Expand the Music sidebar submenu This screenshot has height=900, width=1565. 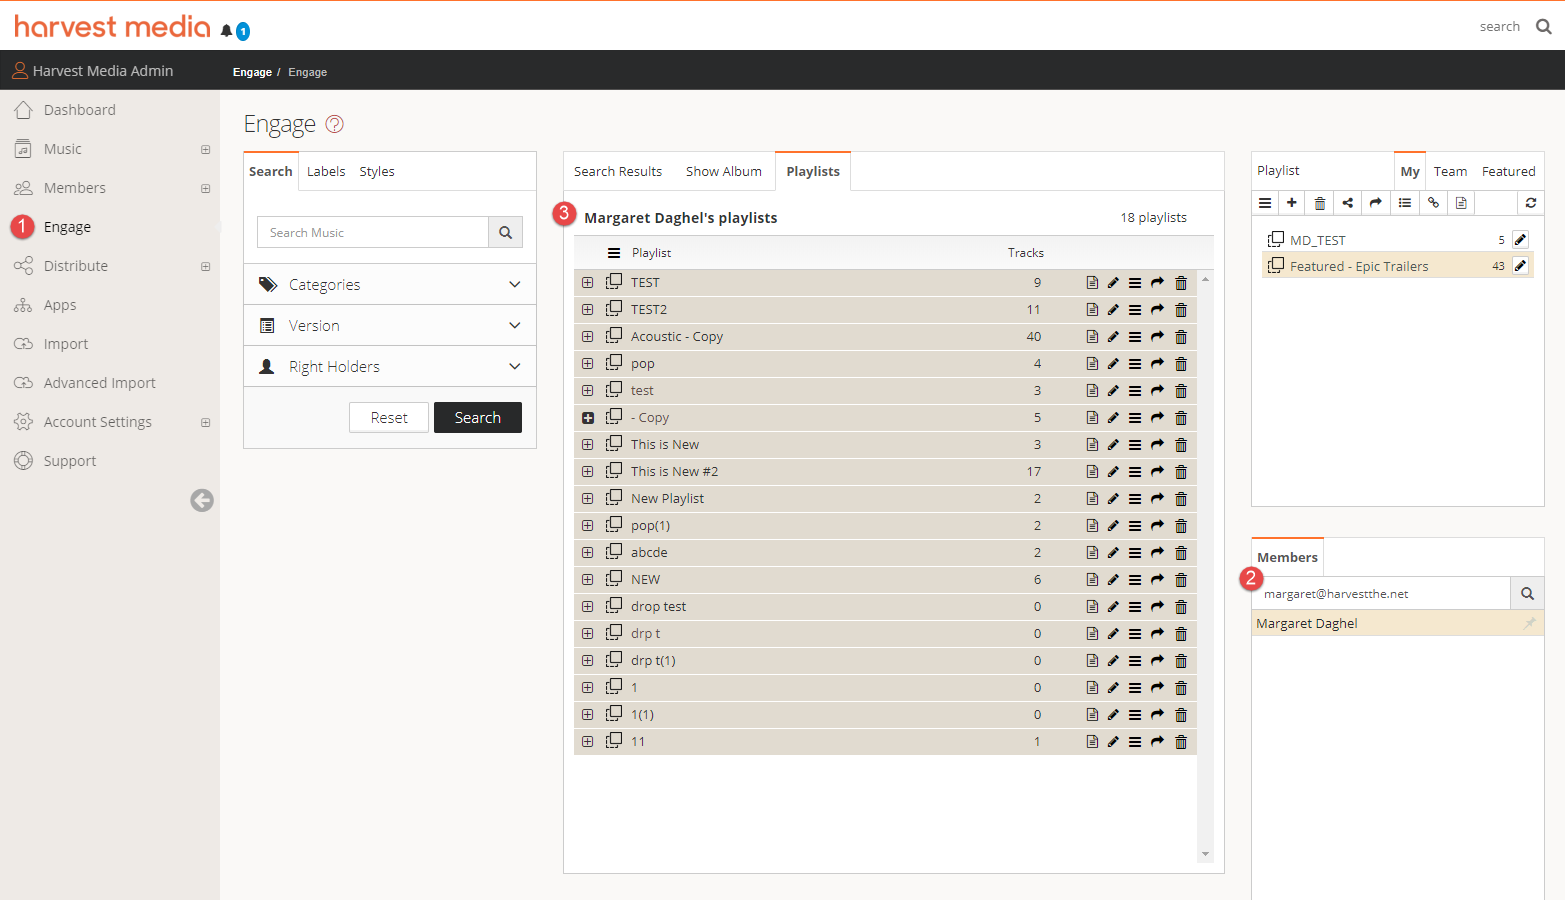206,149
